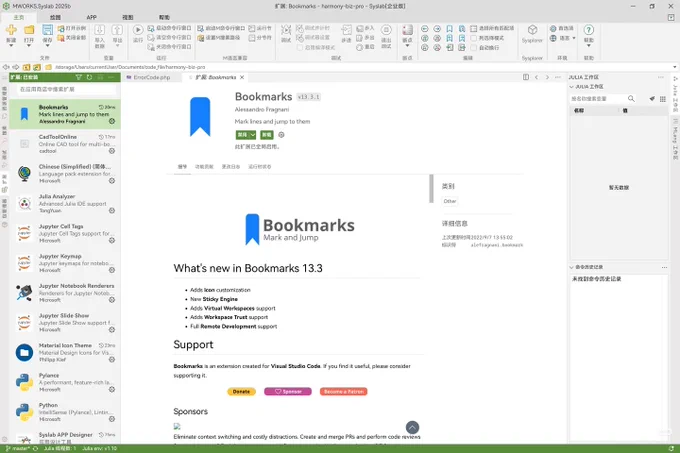Toggle the debug mode checkbox in ribbon
Image resolution: width=680 pixels, height=453 pixels.
tap(300, 48)
